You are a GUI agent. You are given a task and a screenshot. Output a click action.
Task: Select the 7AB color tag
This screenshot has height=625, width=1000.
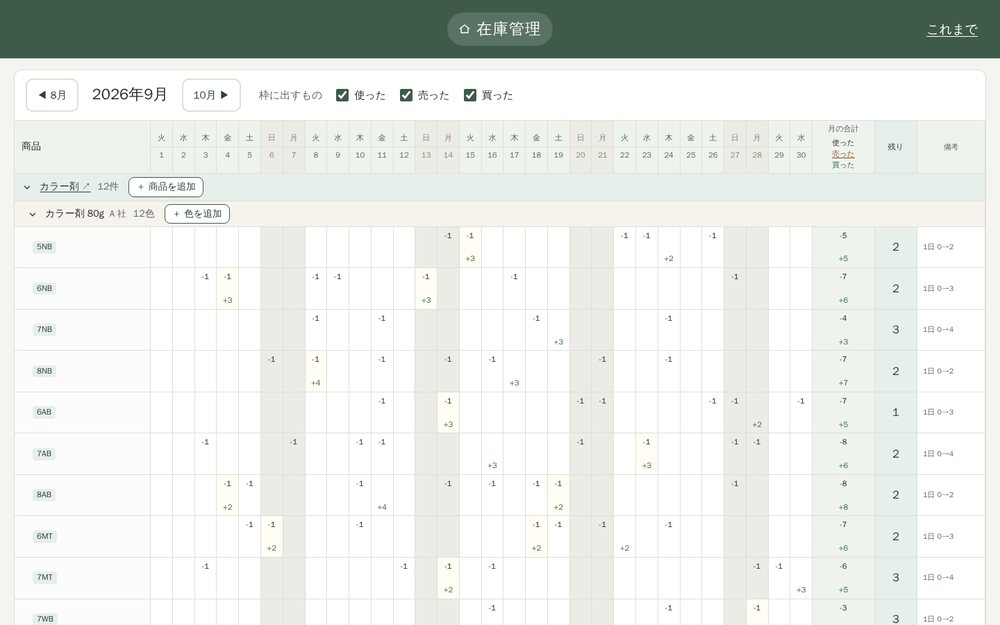[x=44, y=453]
